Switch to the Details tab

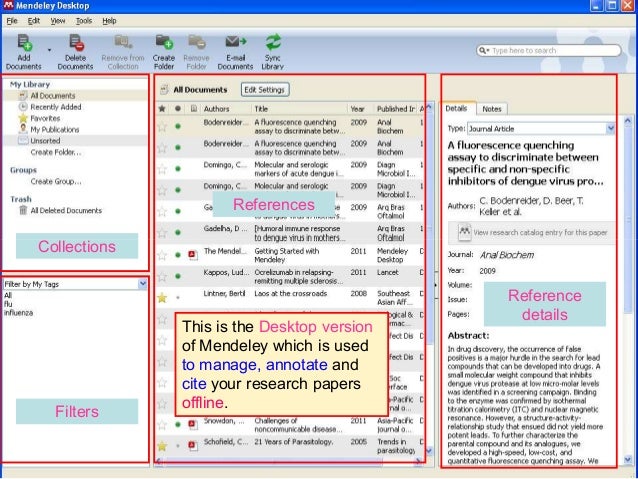tap(456, 108)
